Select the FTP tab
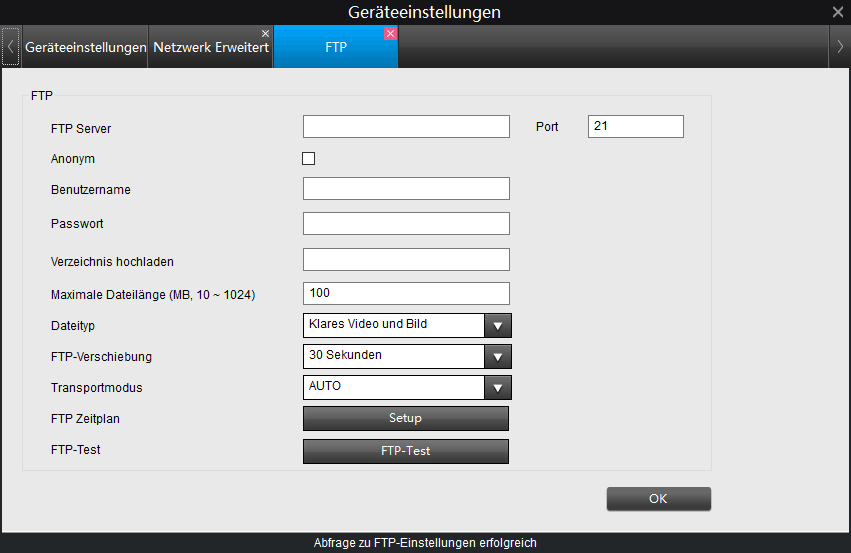851x553 pixels. [335, 48]
